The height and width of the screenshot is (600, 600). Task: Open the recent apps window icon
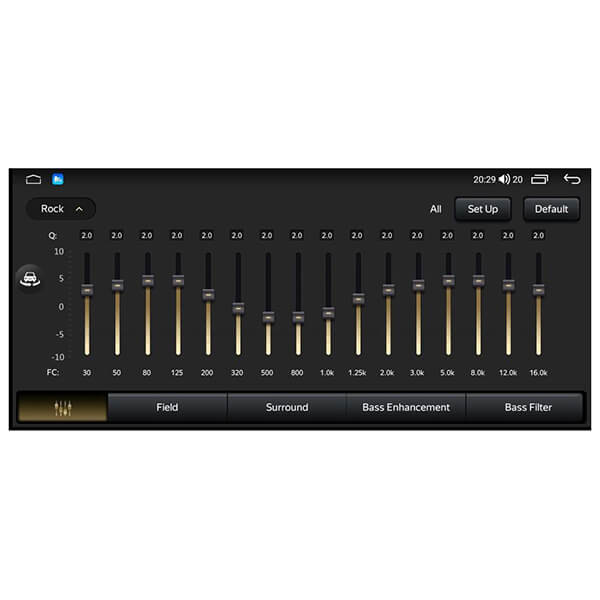point(540,180)
